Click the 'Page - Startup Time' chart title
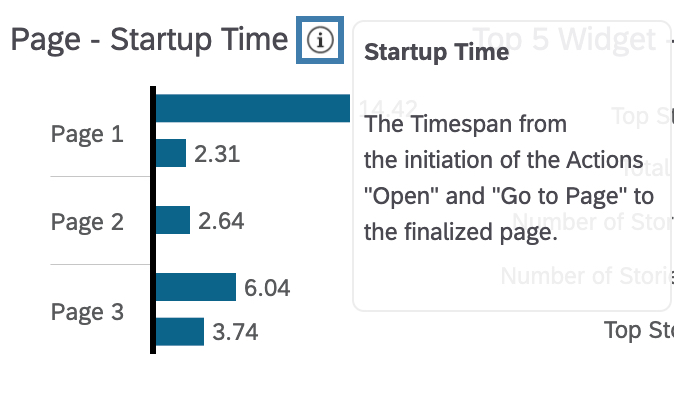 (x=149, y=40)
